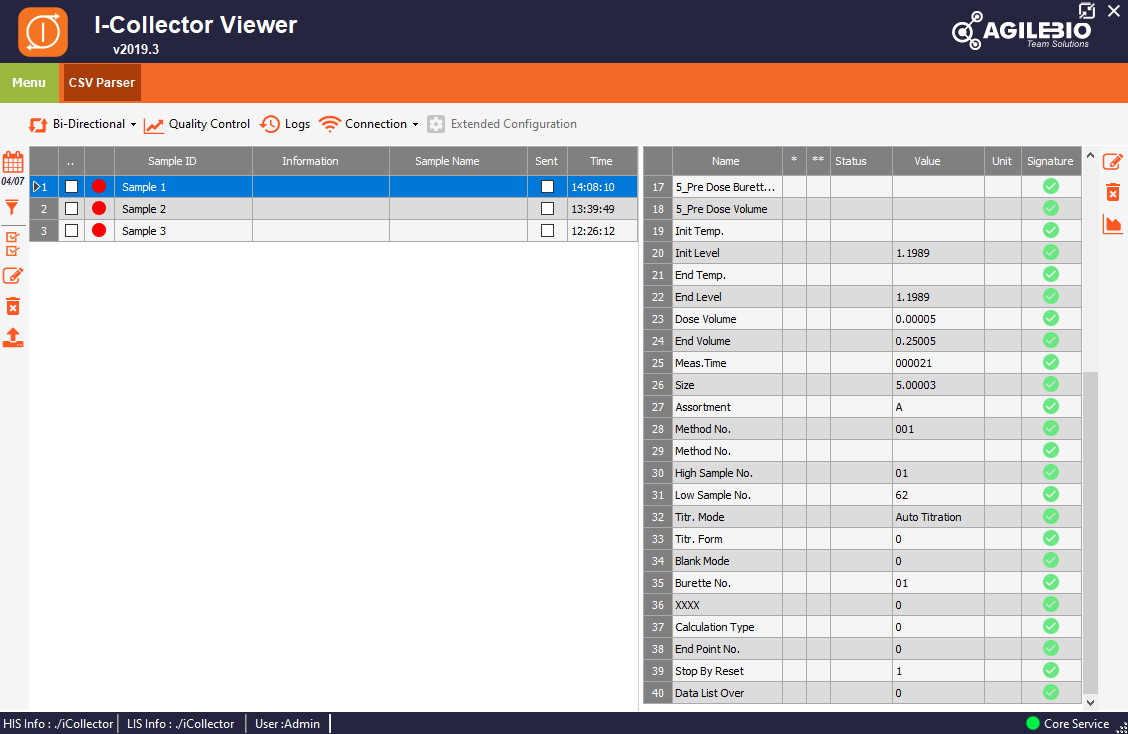Click the results scrollbar up arrow
Screen dimensions: 1128x734
coord(1091,155)
